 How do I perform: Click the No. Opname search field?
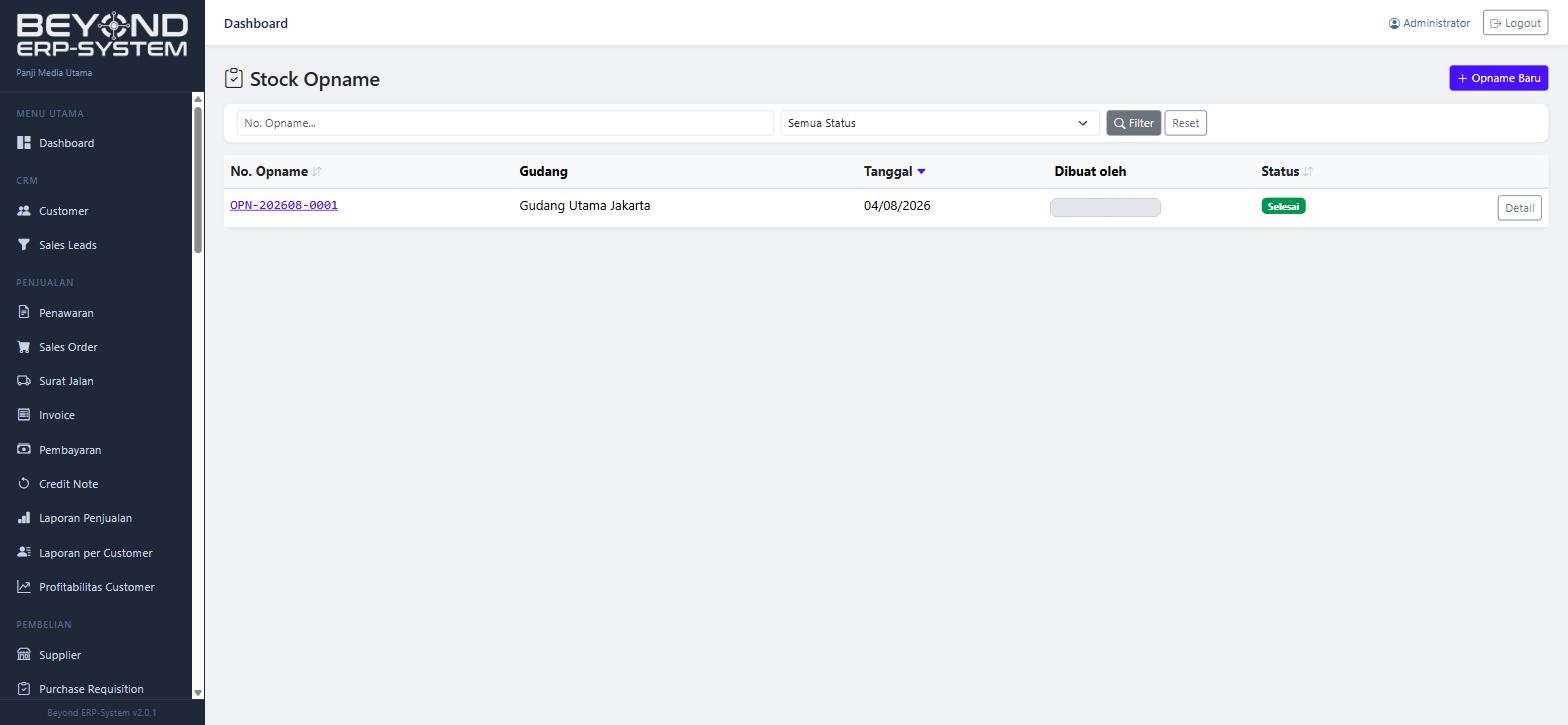pos(505,123)
